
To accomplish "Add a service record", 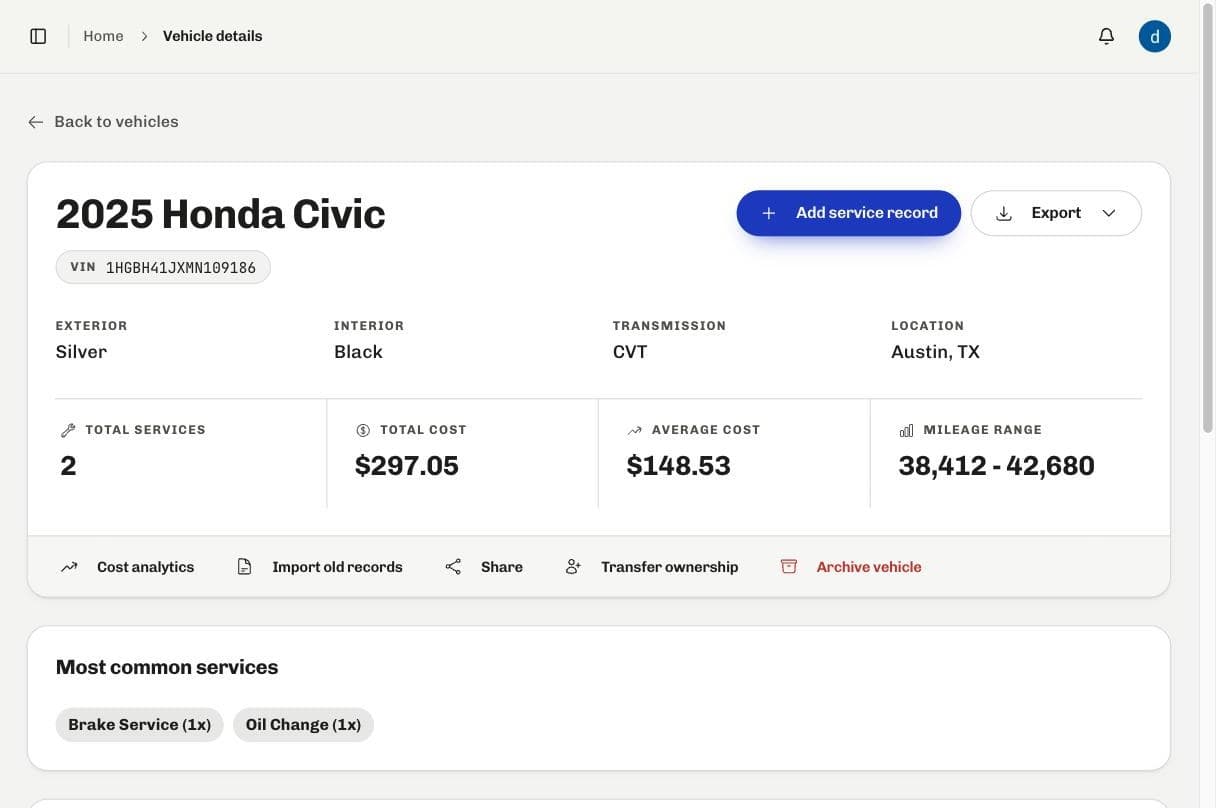I will point(849,213).
